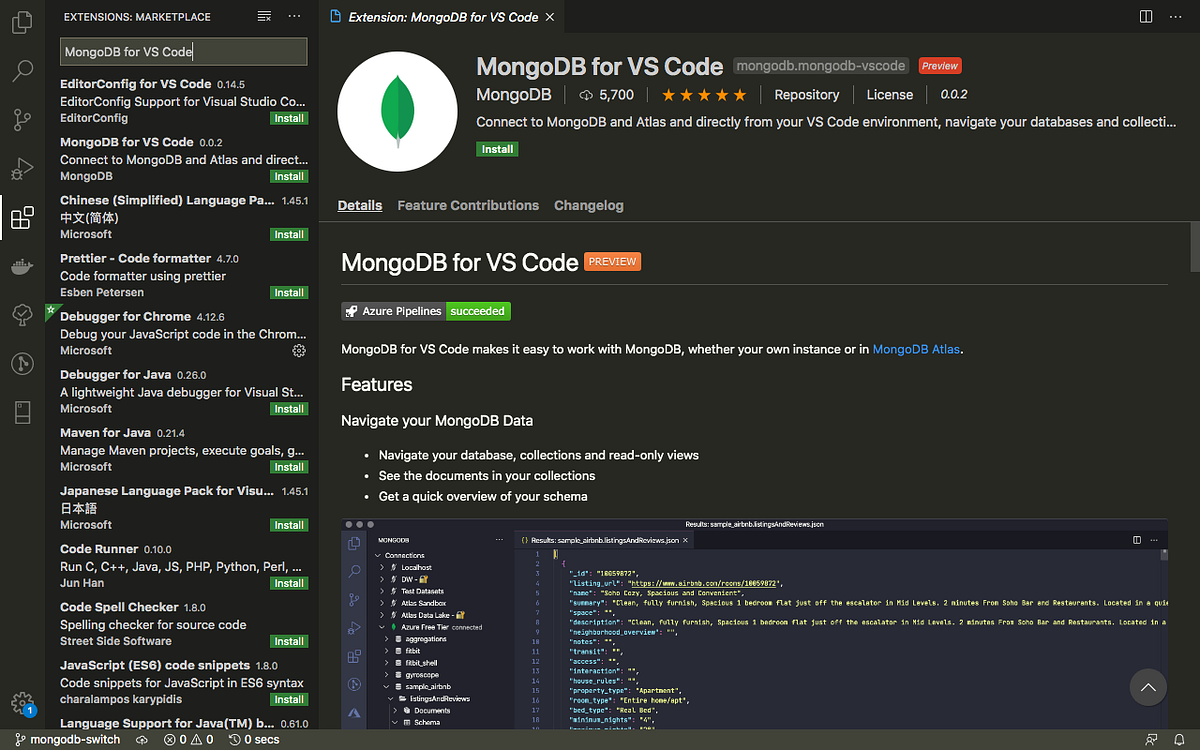Click the mongodb-switch branch indicator
Screen dimensions: 1200x750
click(66, 739)
